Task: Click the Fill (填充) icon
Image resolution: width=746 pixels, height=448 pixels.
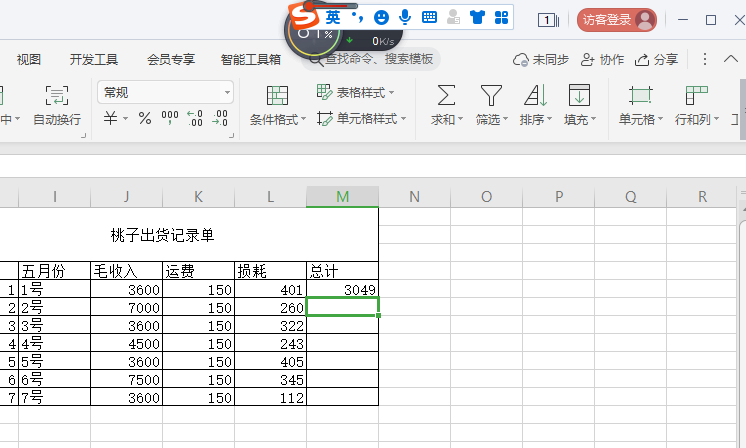Action: [579, 96]
